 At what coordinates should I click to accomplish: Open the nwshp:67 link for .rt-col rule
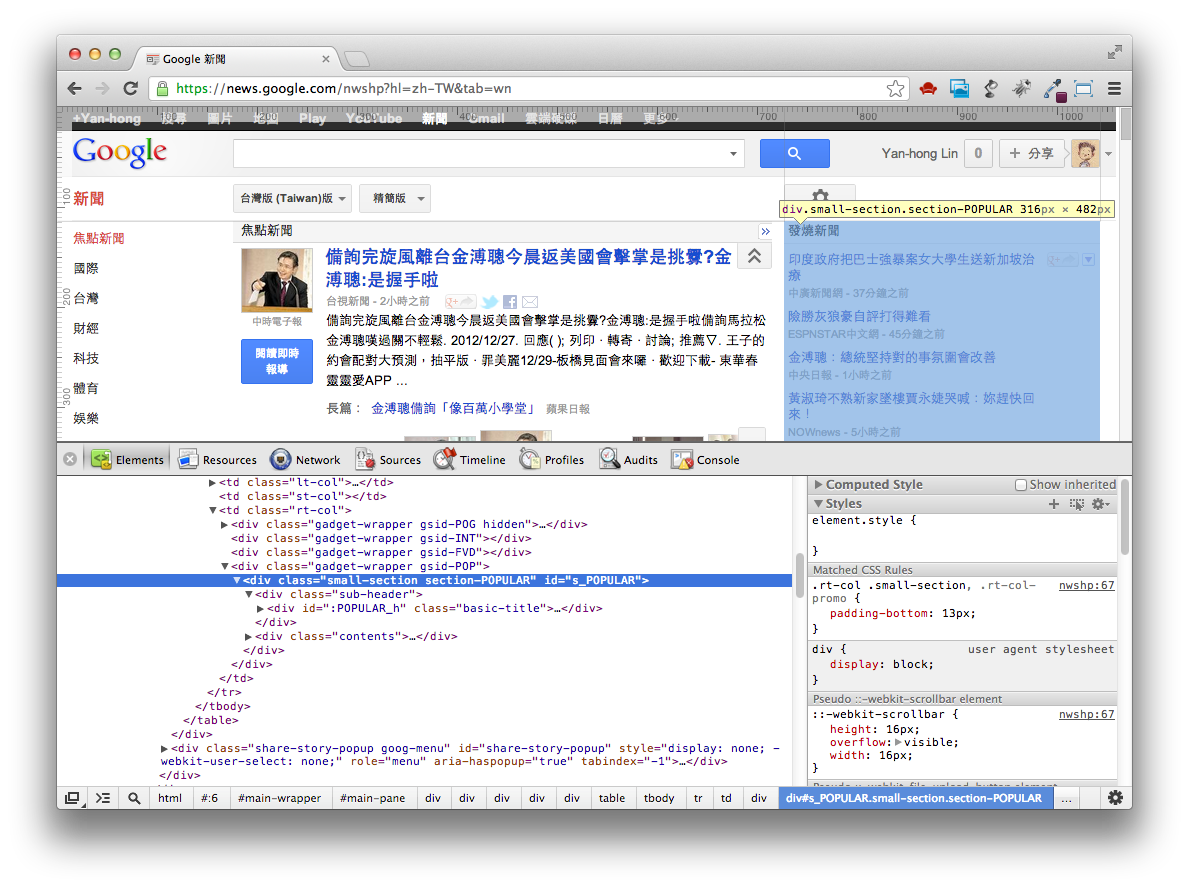tap(1087, 585)
